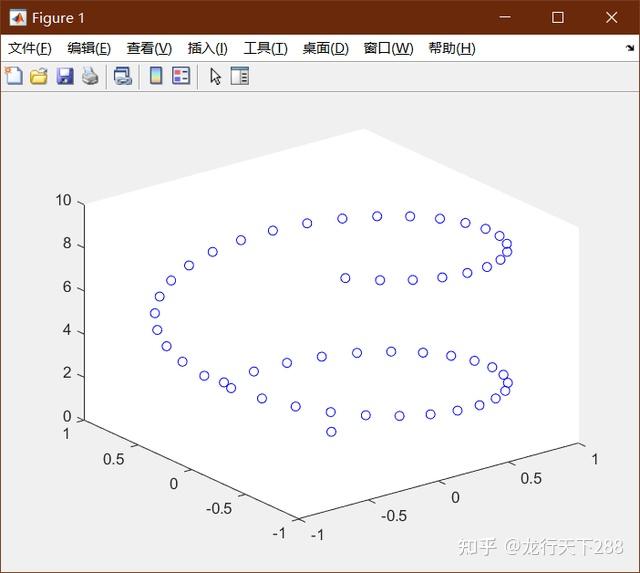Open the 查看(V) menu
This screenshot has height=573, width=640.
[x=149, y=48]
